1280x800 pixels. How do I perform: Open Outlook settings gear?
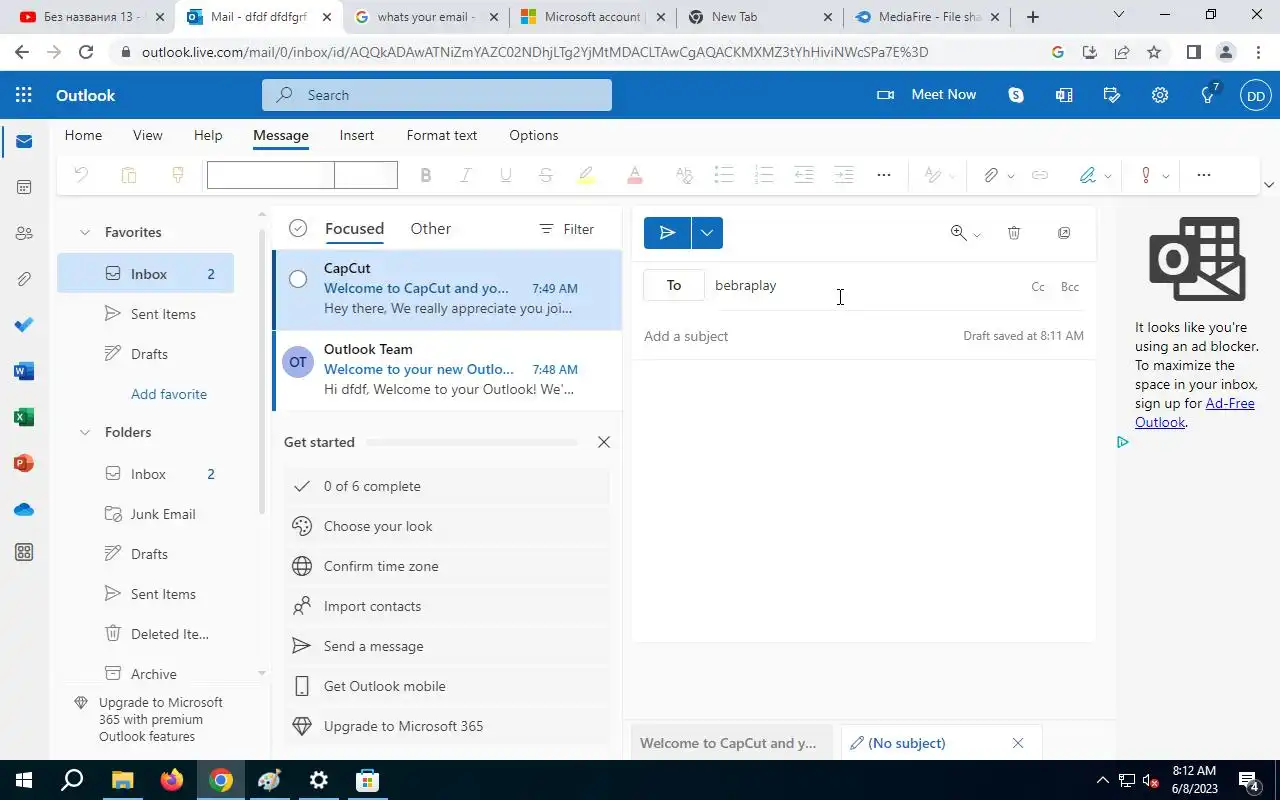click(x=1160, y=95)
